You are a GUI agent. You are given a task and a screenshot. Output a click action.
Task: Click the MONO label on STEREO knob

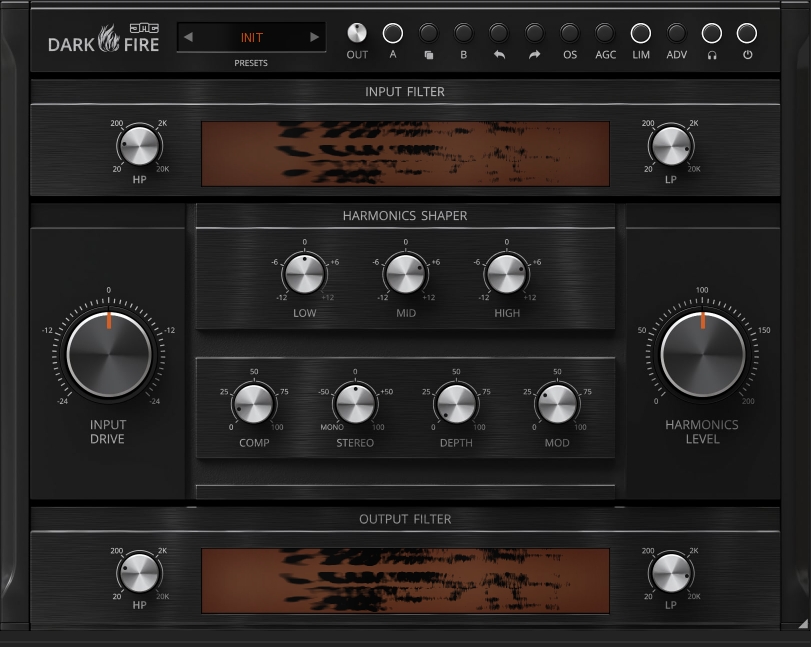click(332, 427)
